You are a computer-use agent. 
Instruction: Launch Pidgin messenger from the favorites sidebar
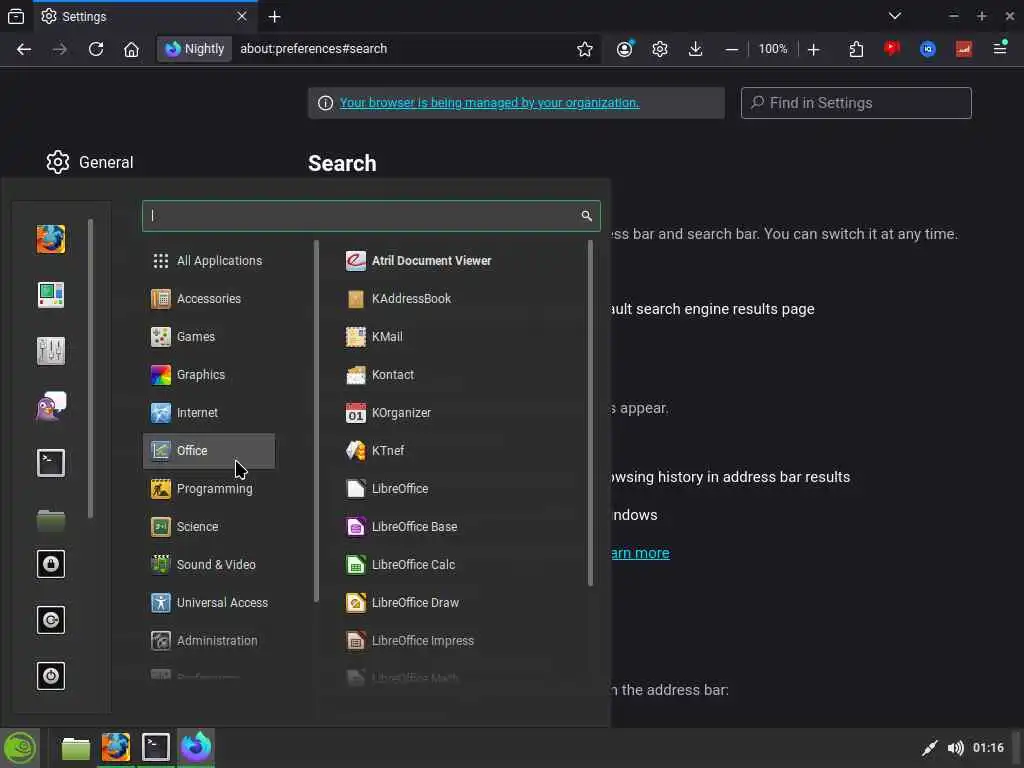(x=51, y=407)
